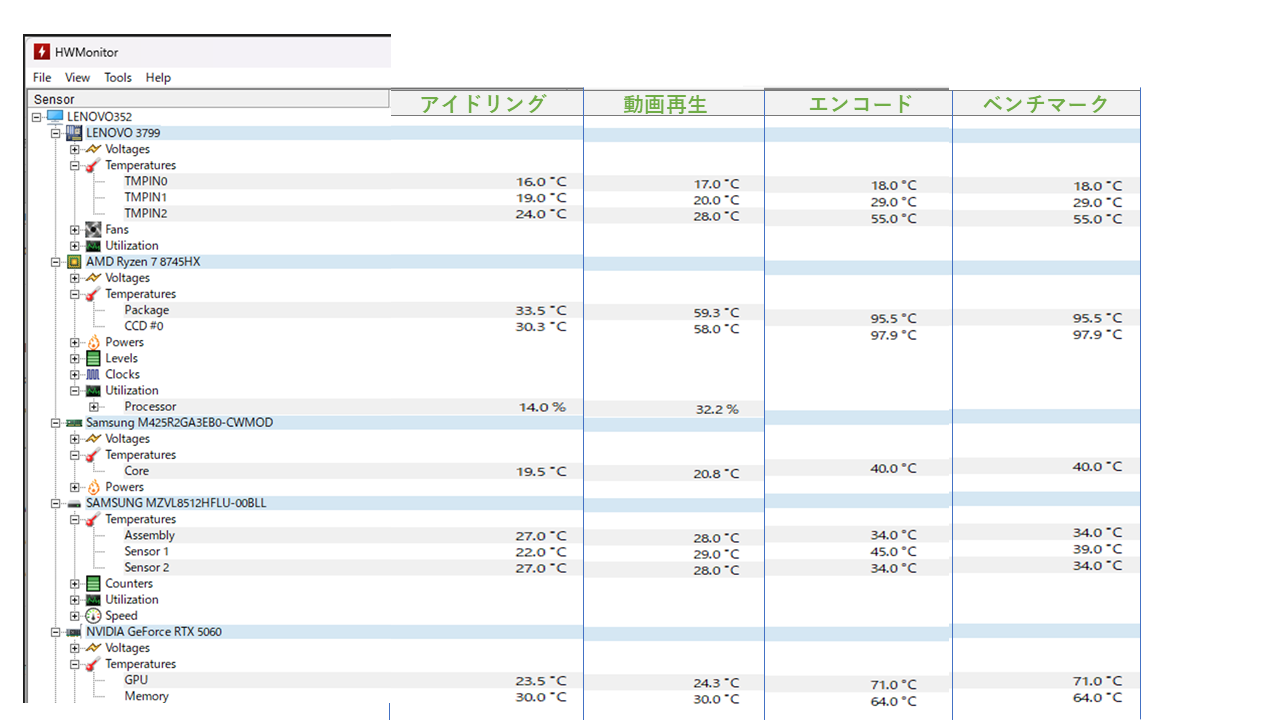Collapse the LENOVO352 root node
This screenshot has height=720, width=1280.
[x=37, y=117]
